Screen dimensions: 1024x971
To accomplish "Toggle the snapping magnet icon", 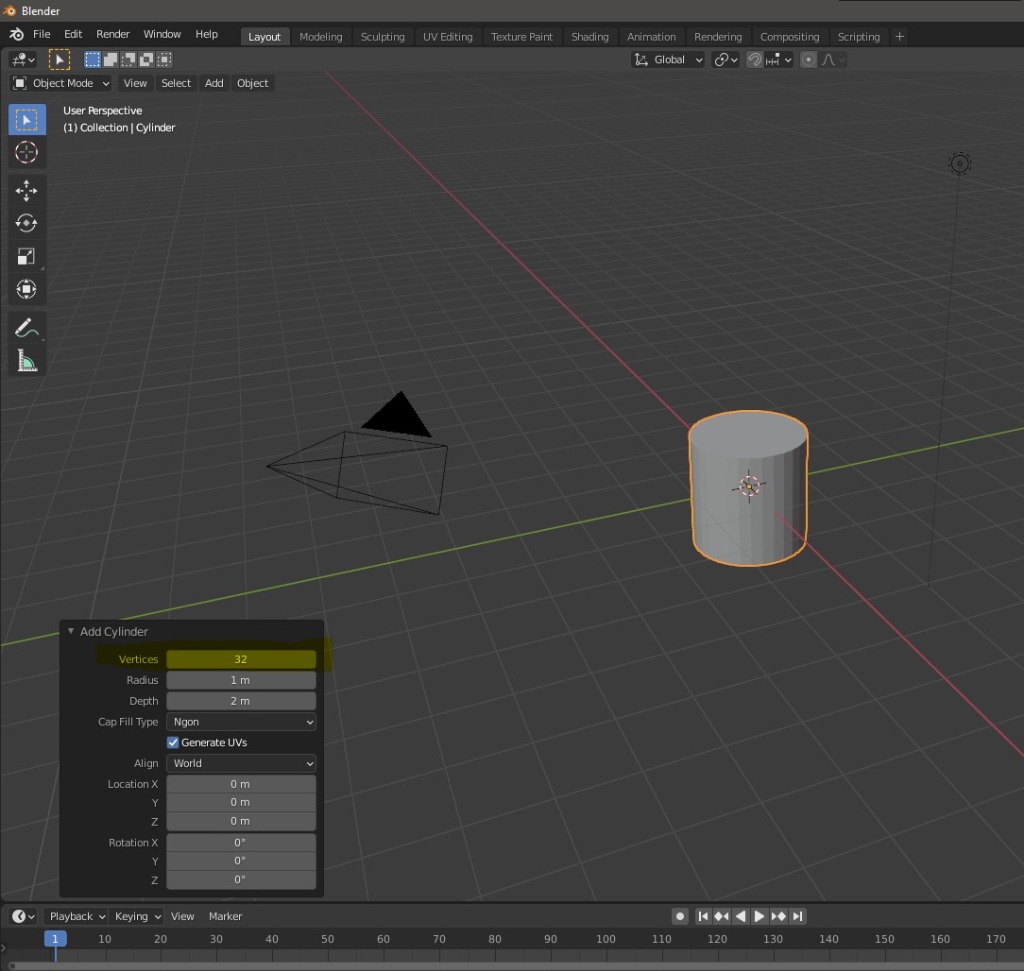I will tap(755, 60).
